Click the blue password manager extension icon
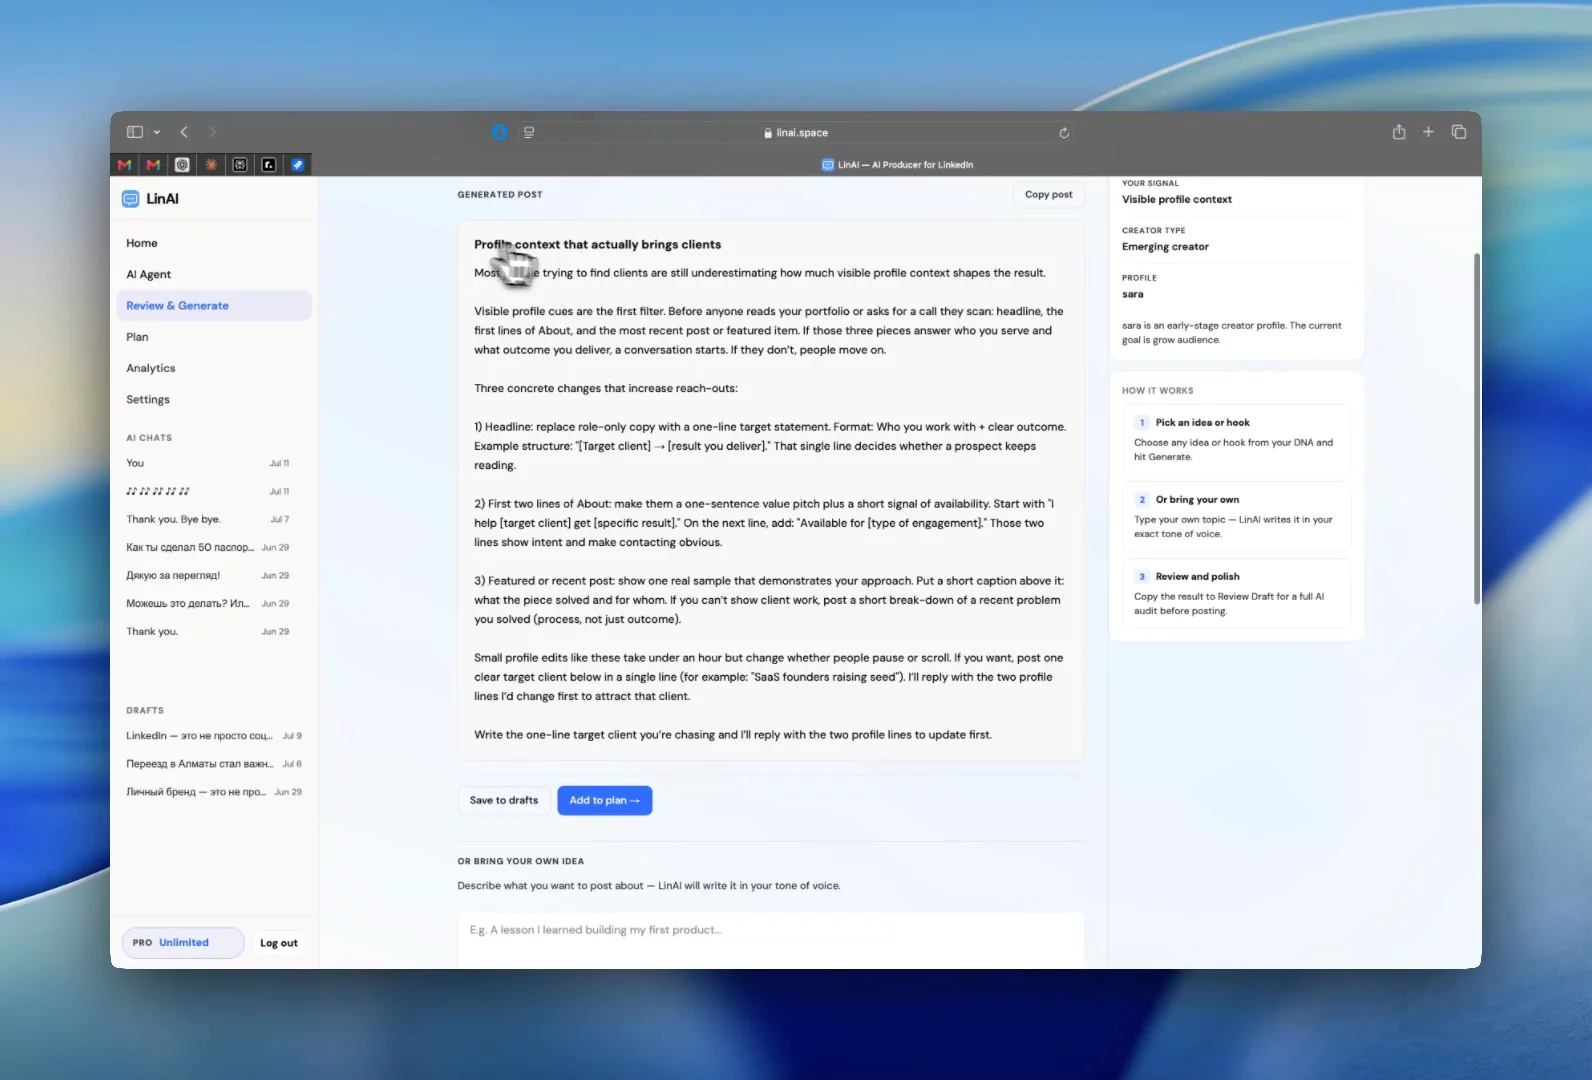1592x1080 pixels. point(500,132)
